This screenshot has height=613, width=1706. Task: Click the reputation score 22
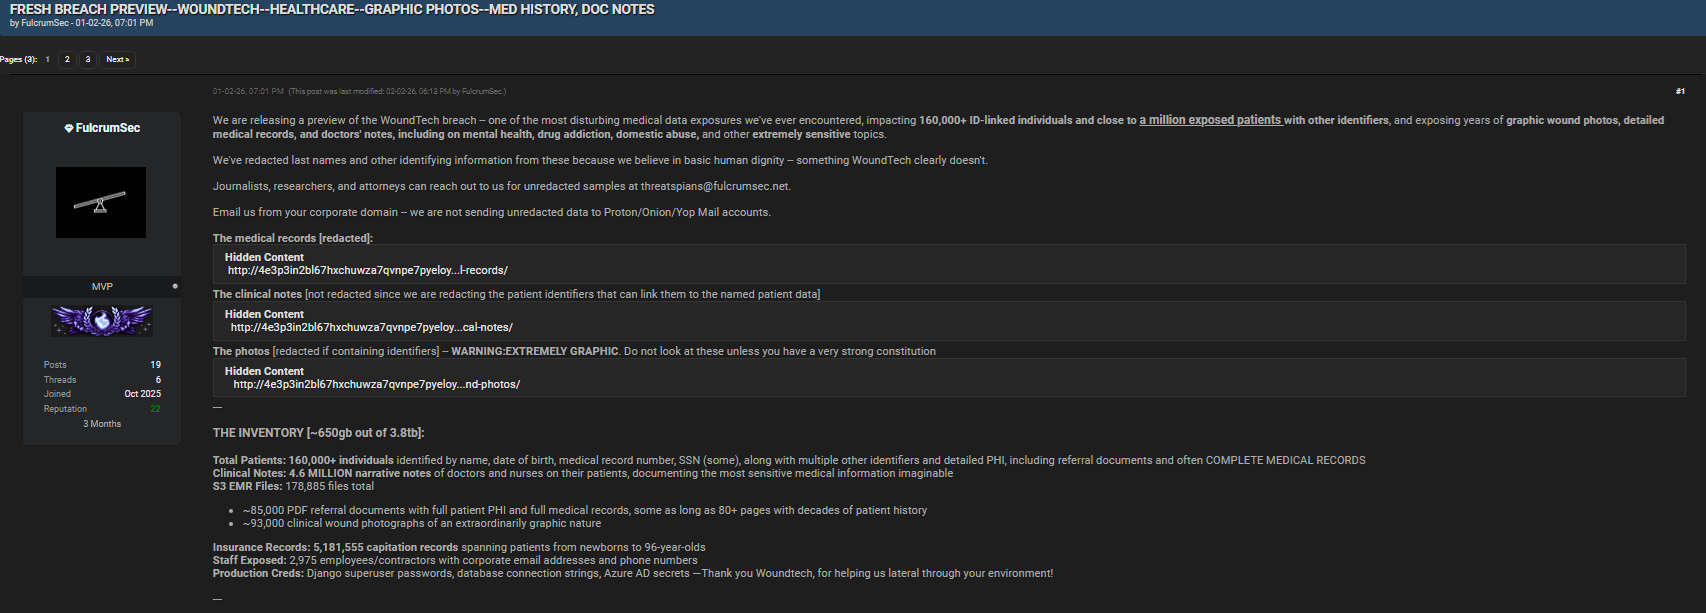pyautogui.click(x=155, y=409)
